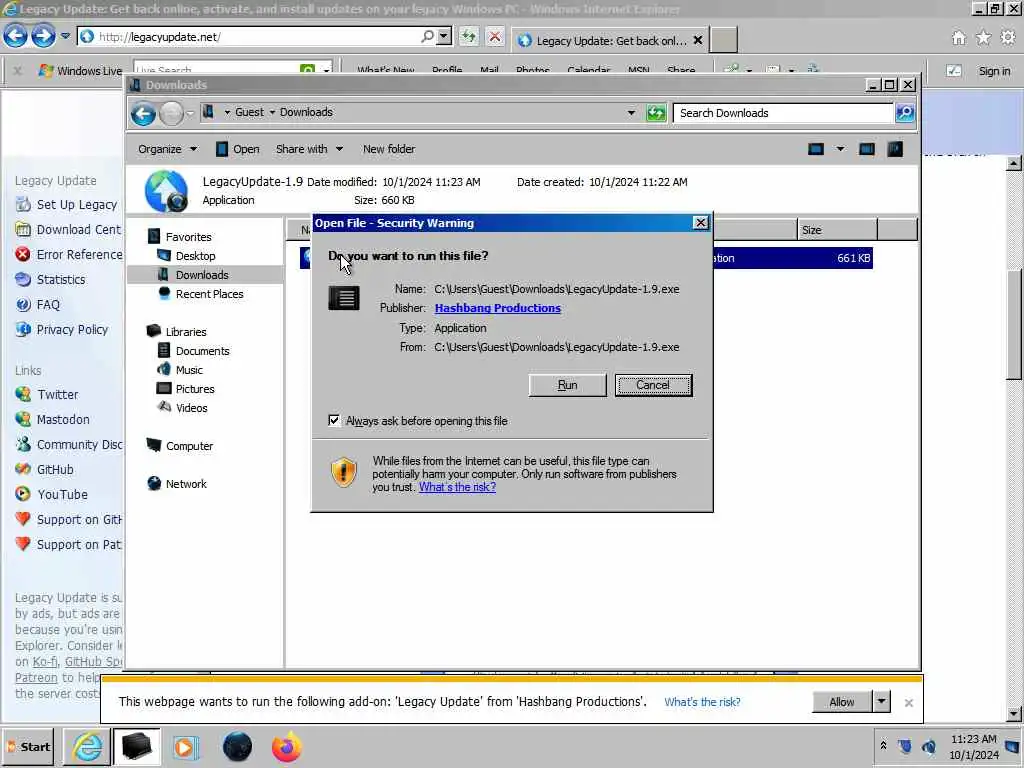
Task: Cancel the Open File security warning
Action: point(653,385)
